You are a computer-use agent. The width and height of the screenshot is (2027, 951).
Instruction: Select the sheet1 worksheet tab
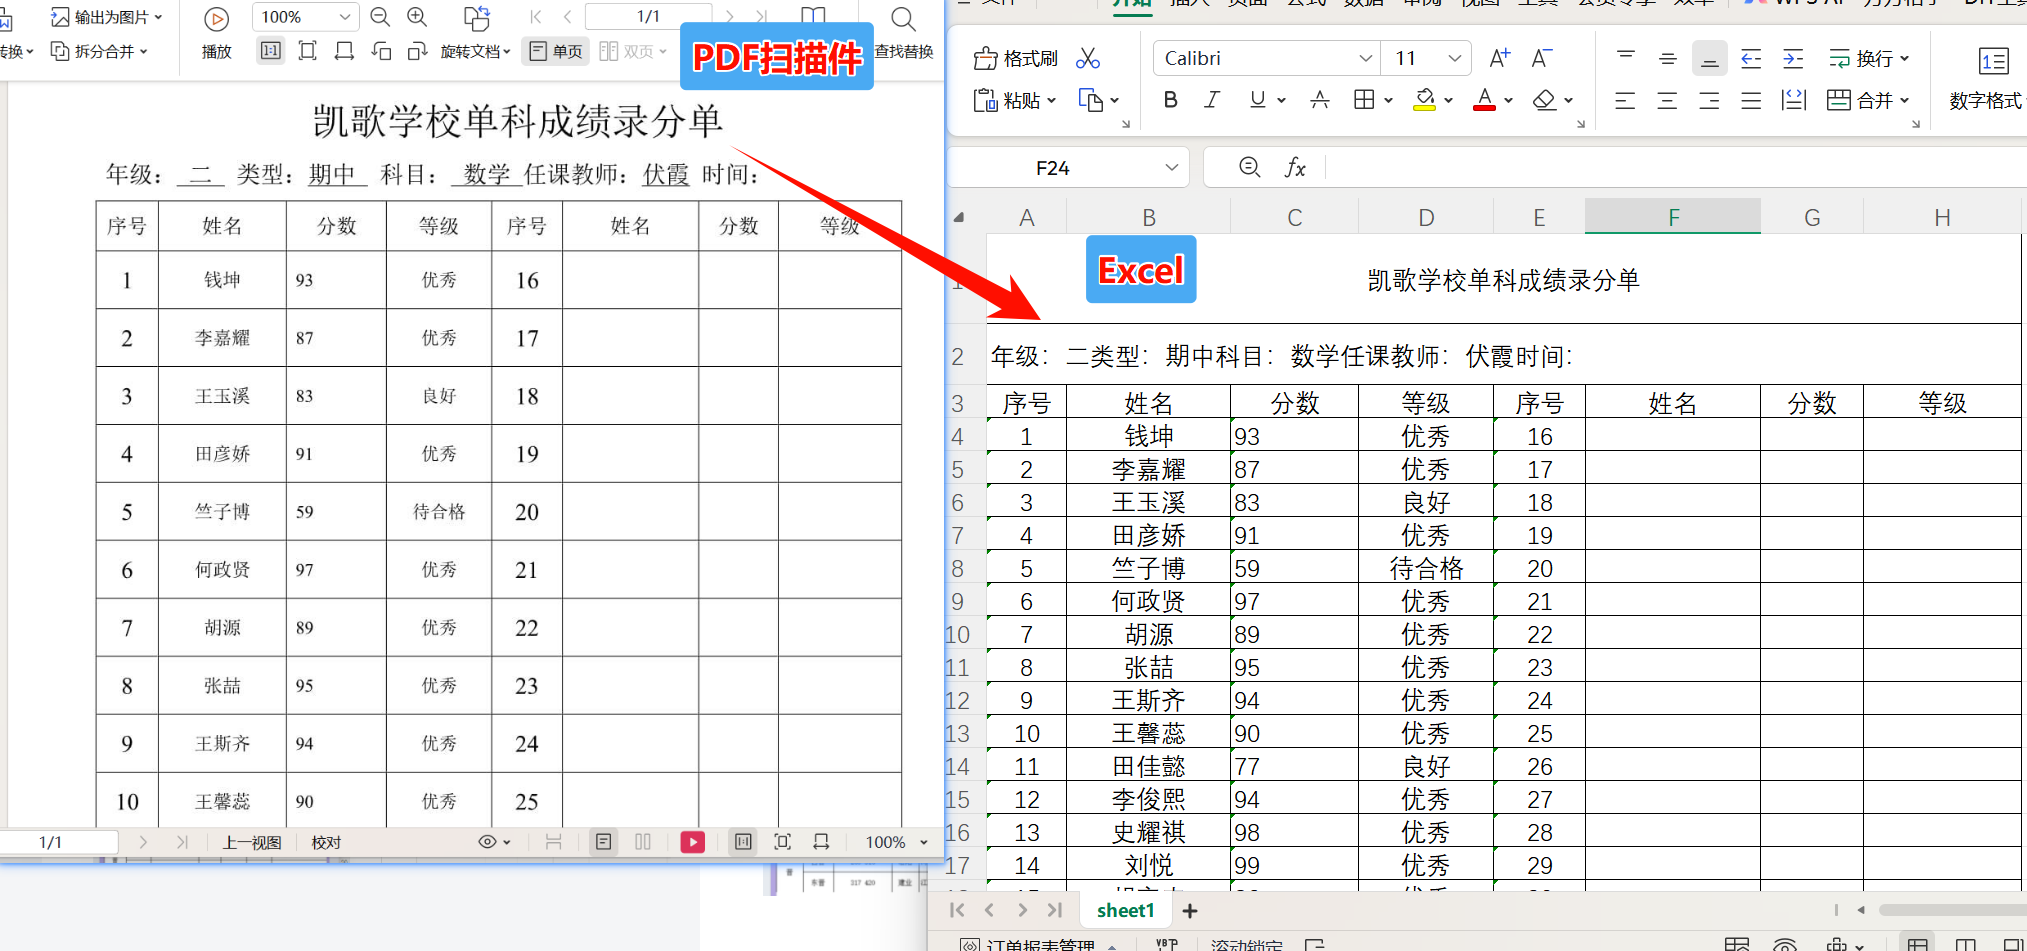pyautogui.click(x=1125, y=910)
